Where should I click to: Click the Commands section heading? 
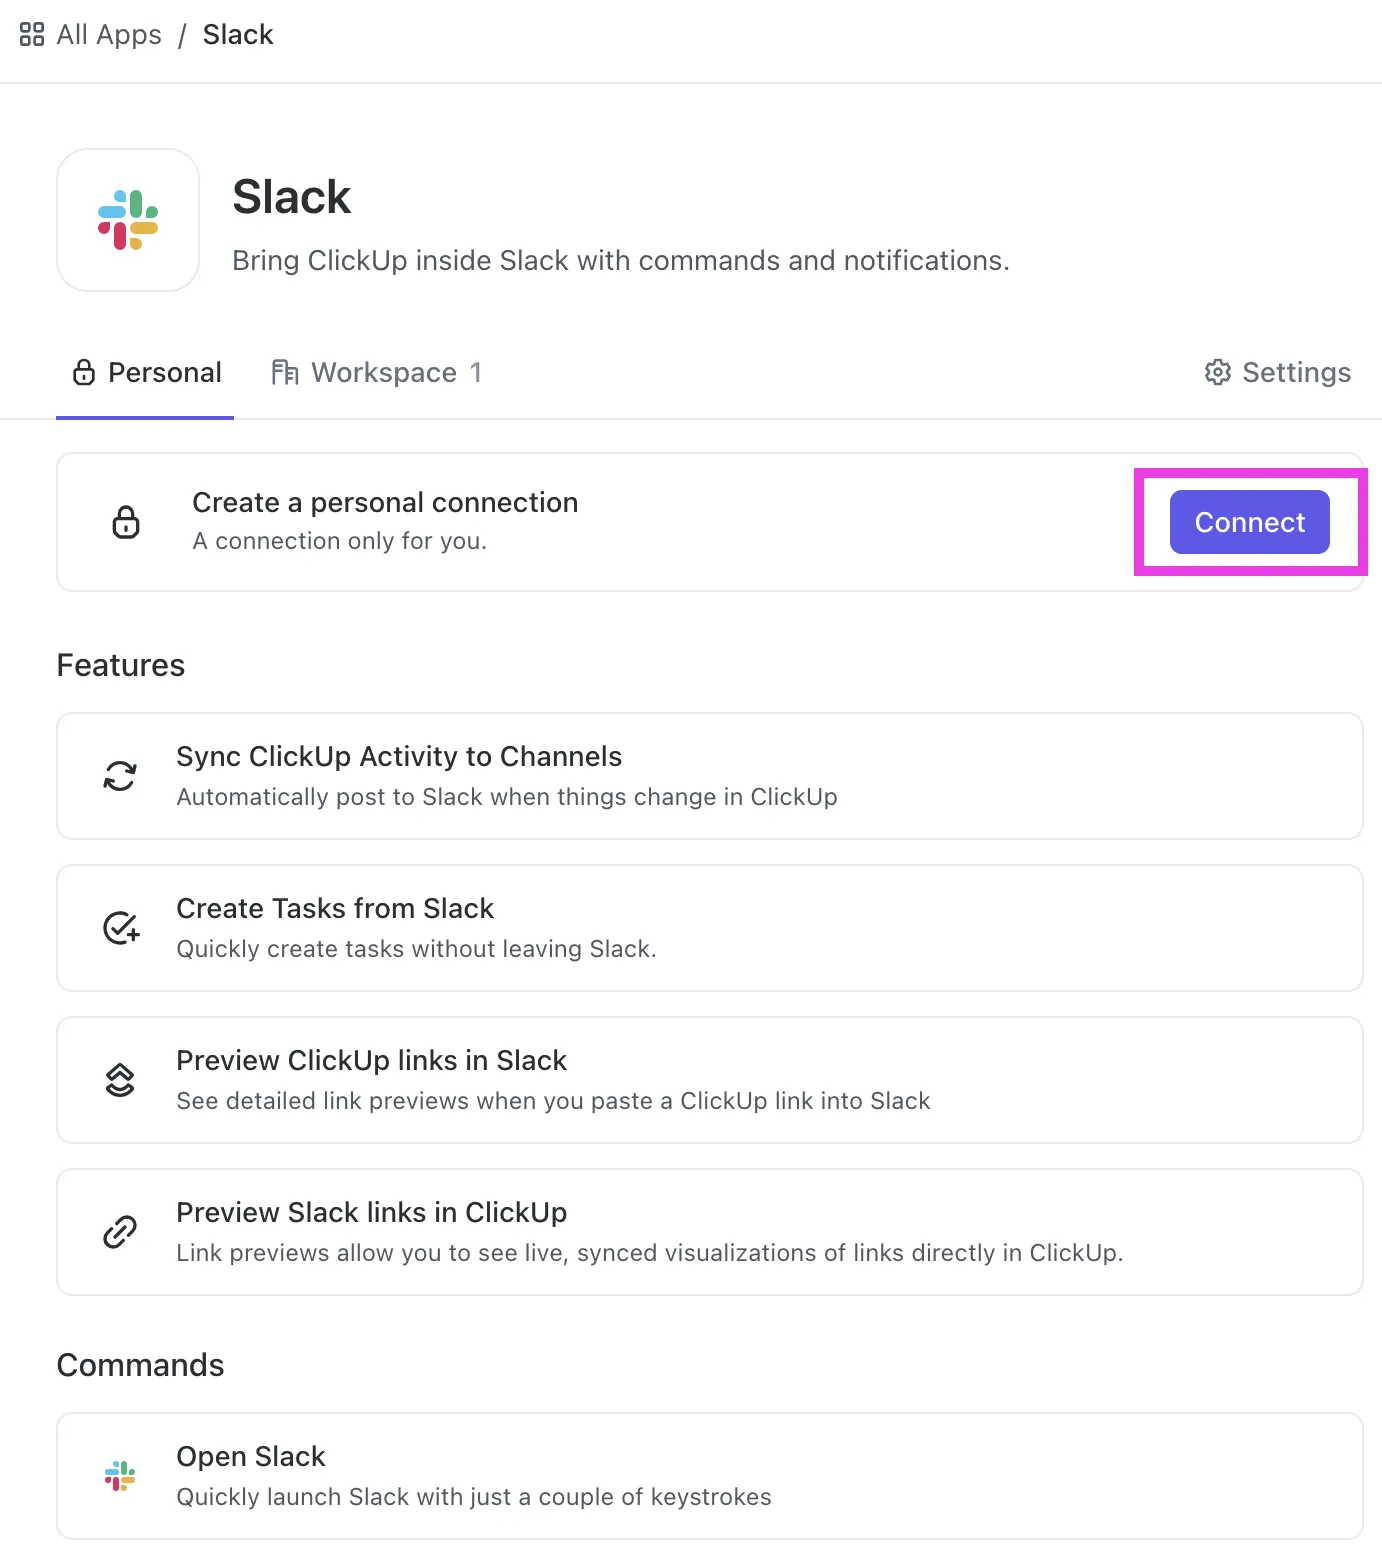[141, 1365]
